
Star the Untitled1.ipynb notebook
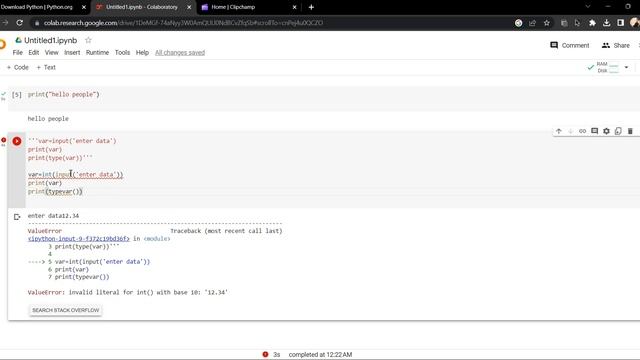coord(88,40)
